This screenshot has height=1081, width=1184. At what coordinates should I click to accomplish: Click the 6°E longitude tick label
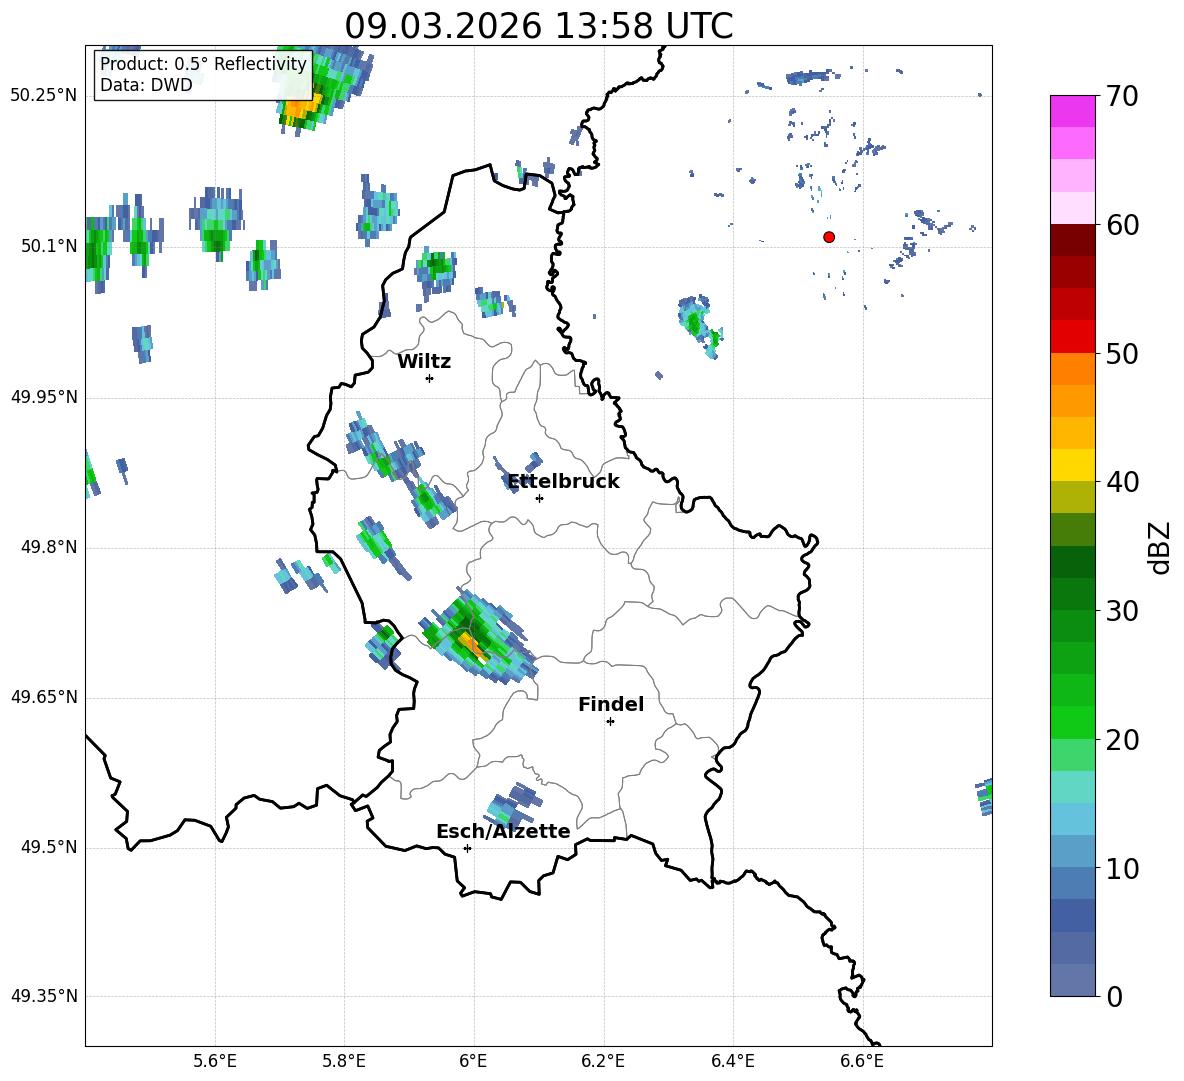click(x=474, y=1060)
